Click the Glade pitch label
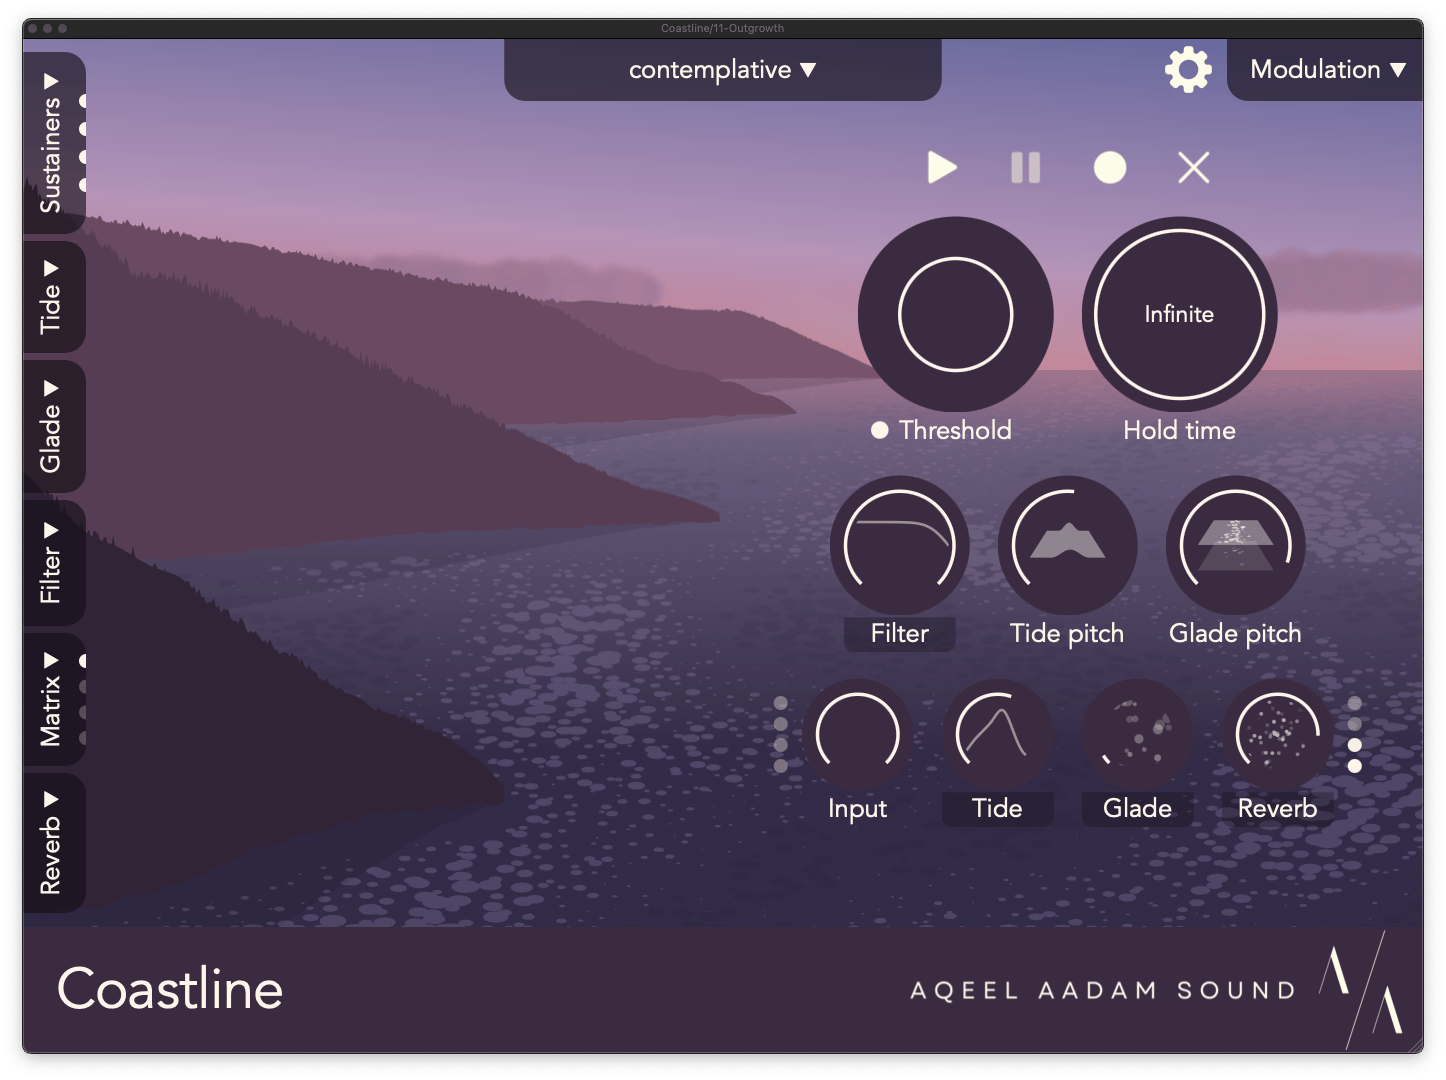 (x=1235, y=633)
